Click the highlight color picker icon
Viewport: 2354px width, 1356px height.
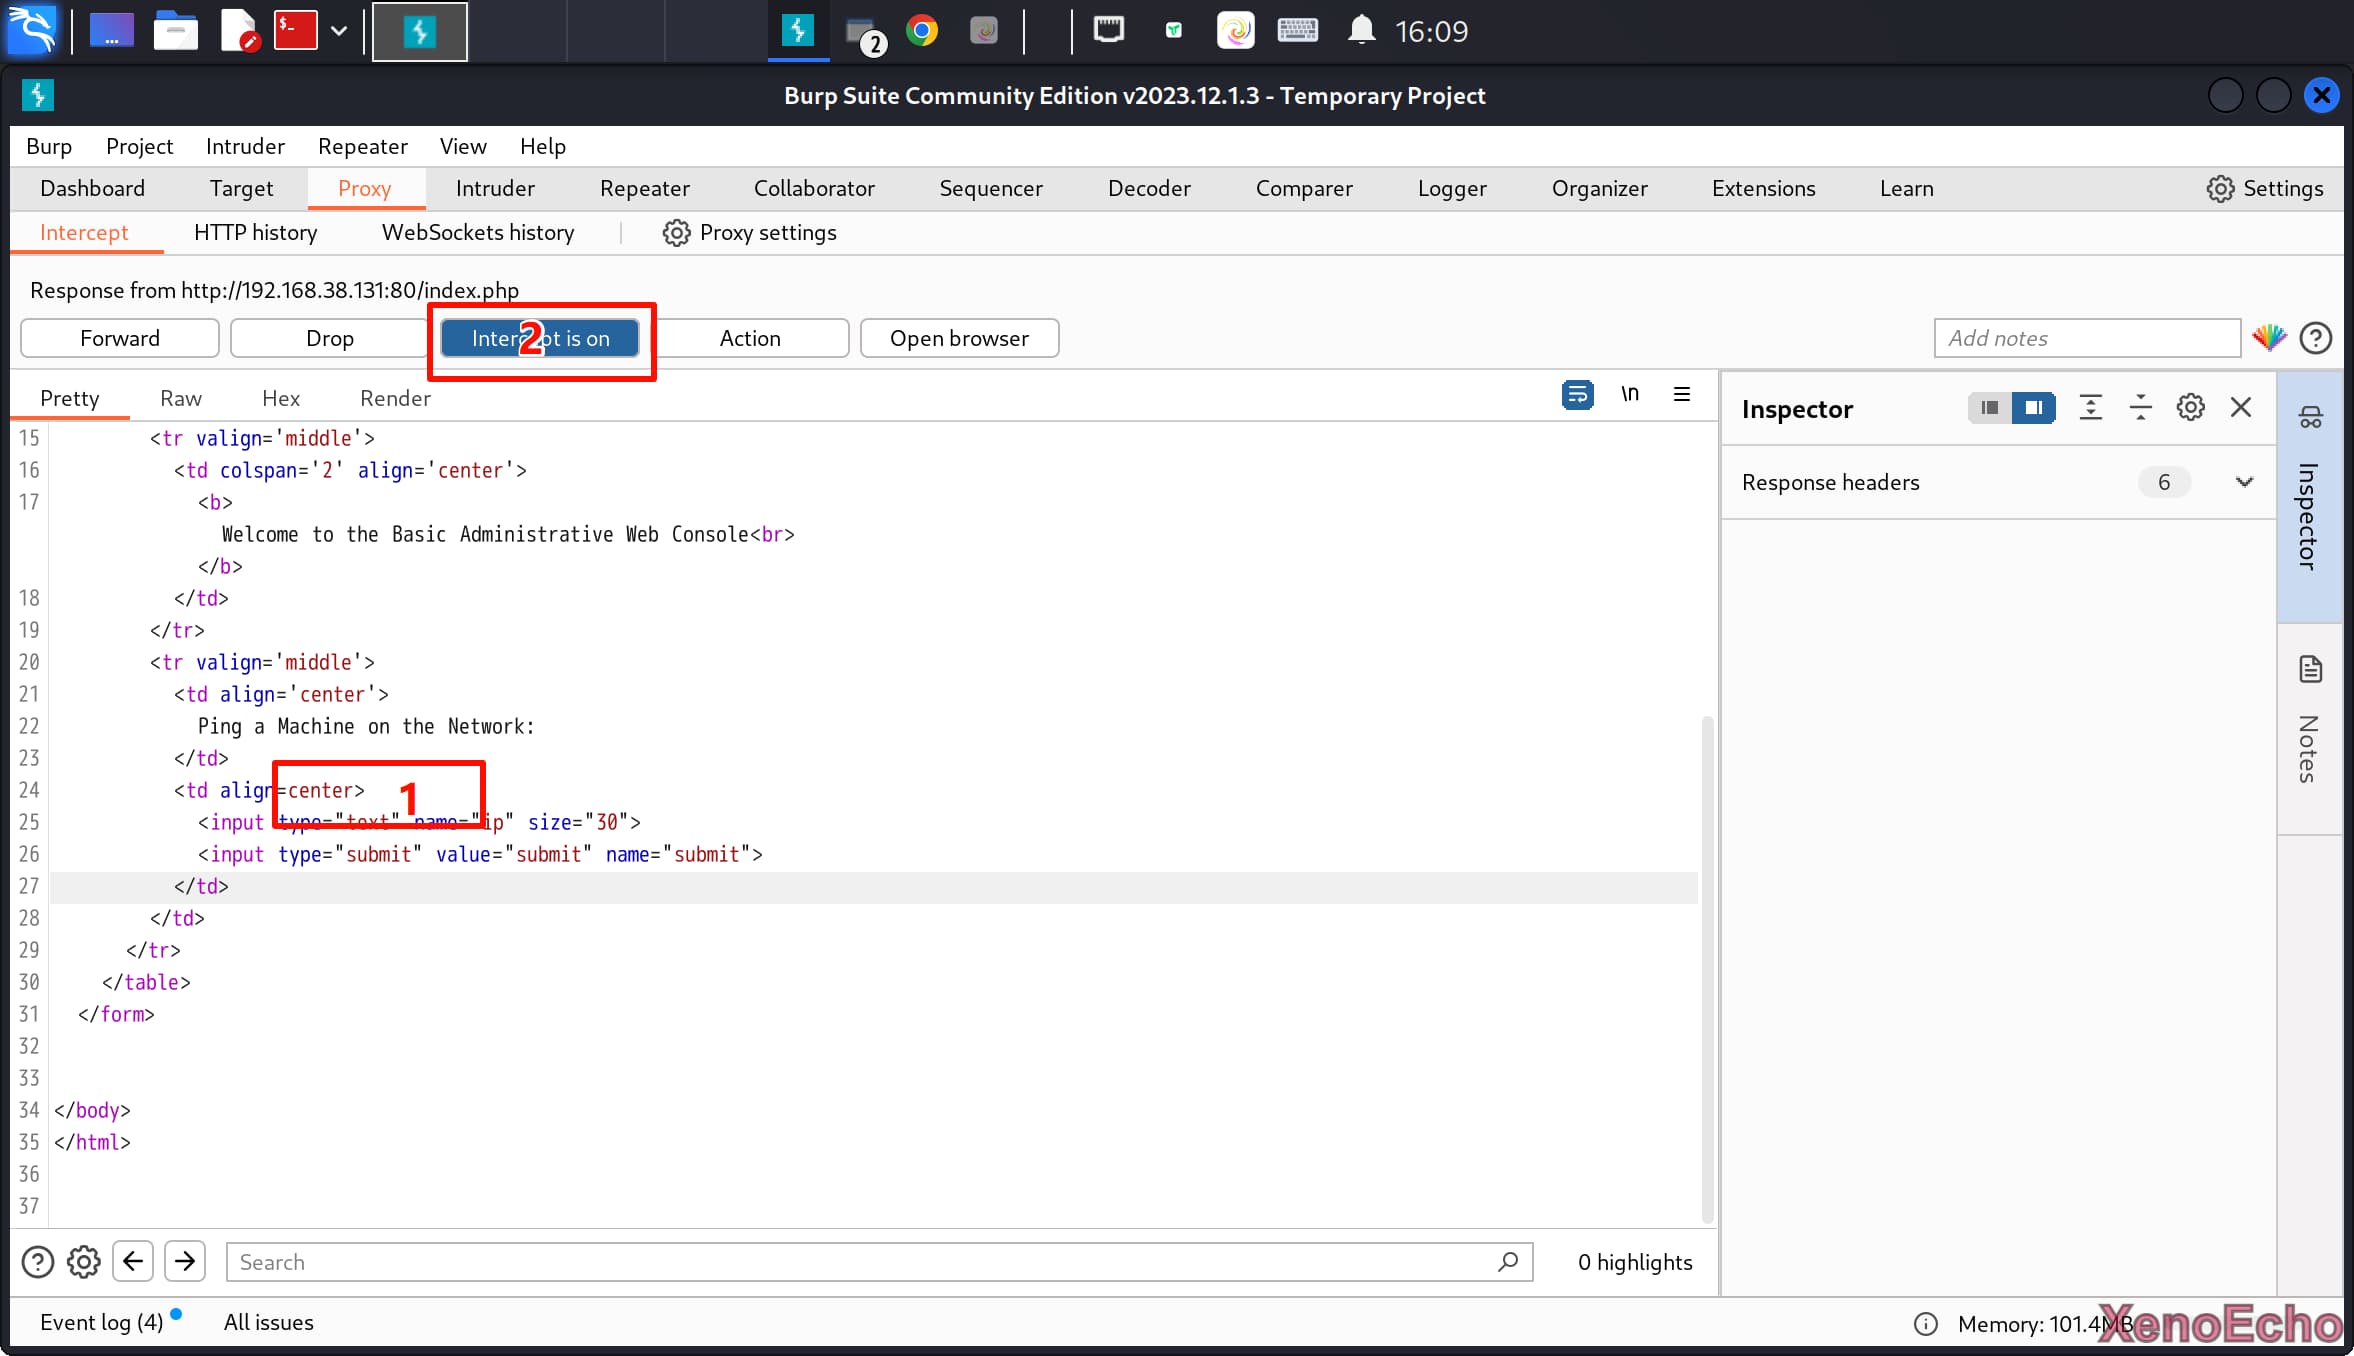(x=2269, y=338)
